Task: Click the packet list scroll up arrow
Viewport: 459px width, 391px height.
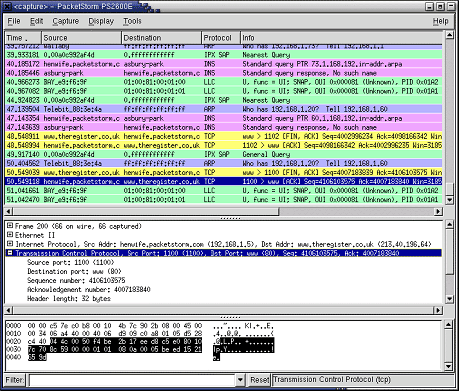Action: [x=449, y=35]
